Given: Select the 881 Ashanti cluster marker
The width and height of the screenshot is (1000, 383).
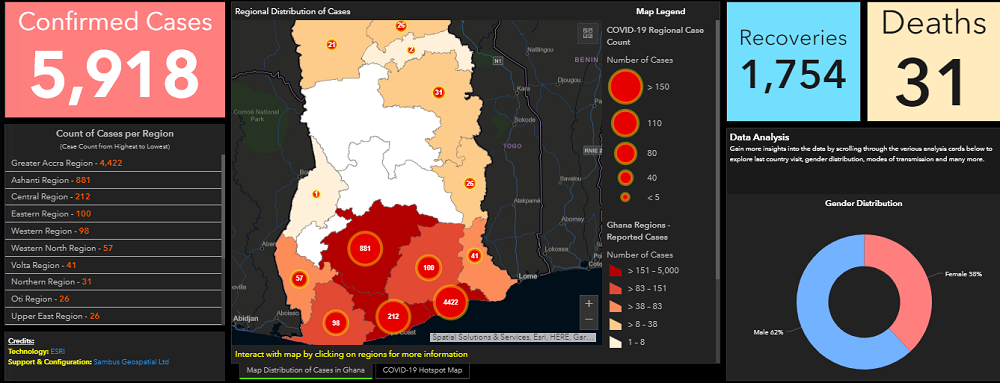Looking at the screenshot, I should coord(365,248).
